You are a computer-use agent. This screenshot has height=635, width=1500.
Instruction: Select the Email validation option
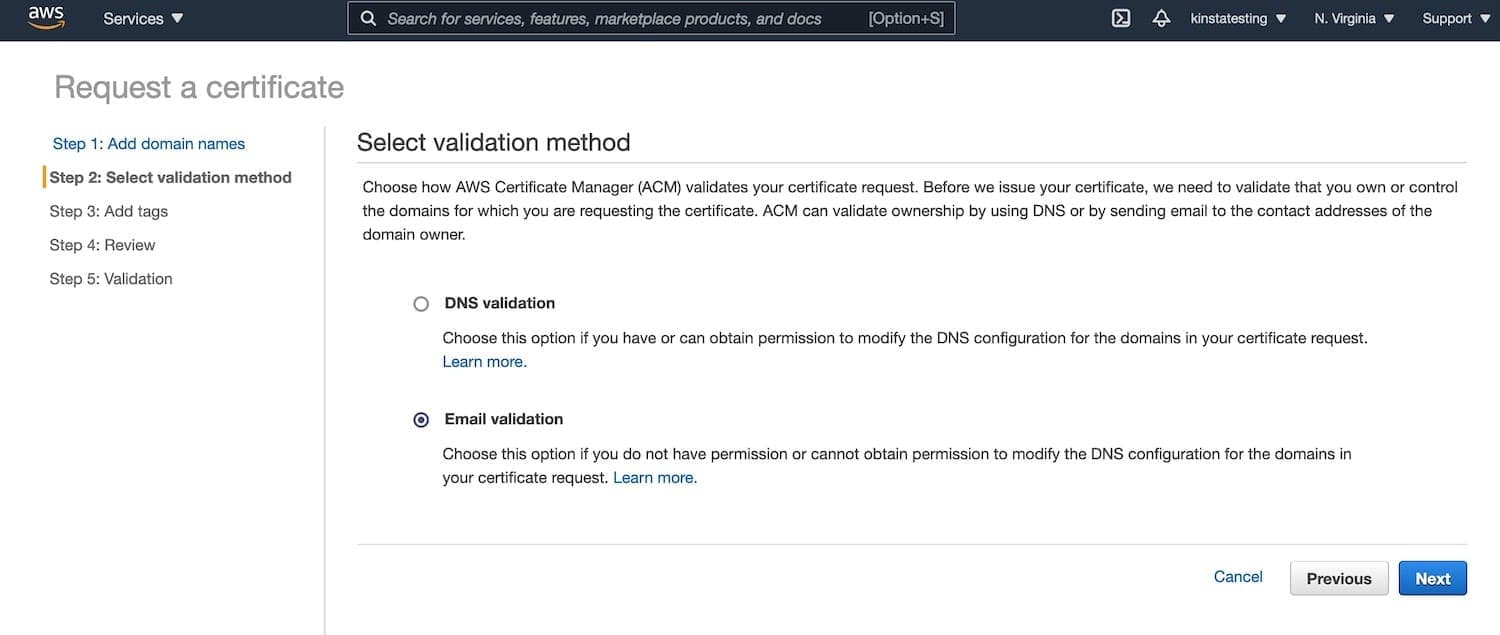(421, 419)
